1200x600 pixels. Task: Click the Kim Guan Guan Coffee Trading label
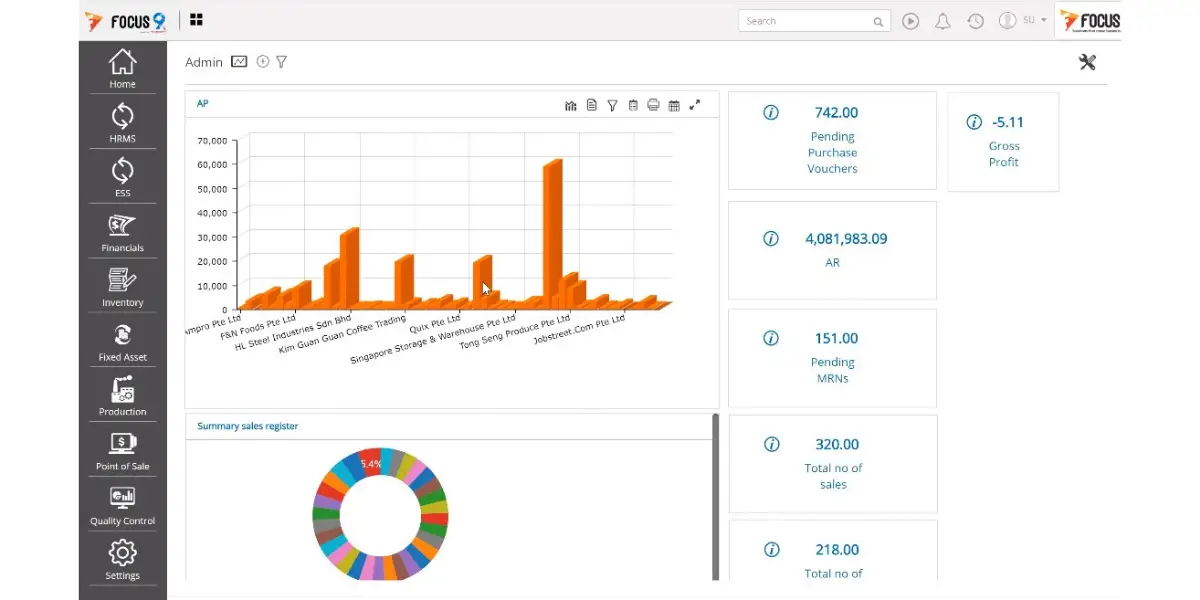point(342,335)
